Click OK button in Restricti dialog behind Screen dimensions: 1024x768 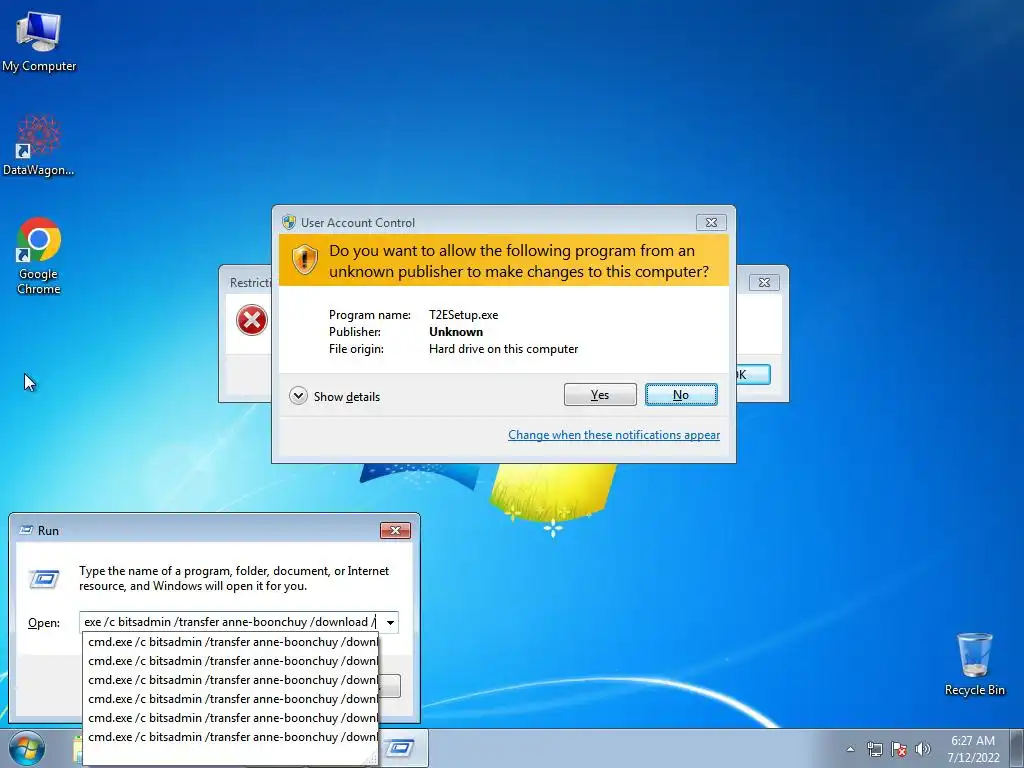point(754,374)
